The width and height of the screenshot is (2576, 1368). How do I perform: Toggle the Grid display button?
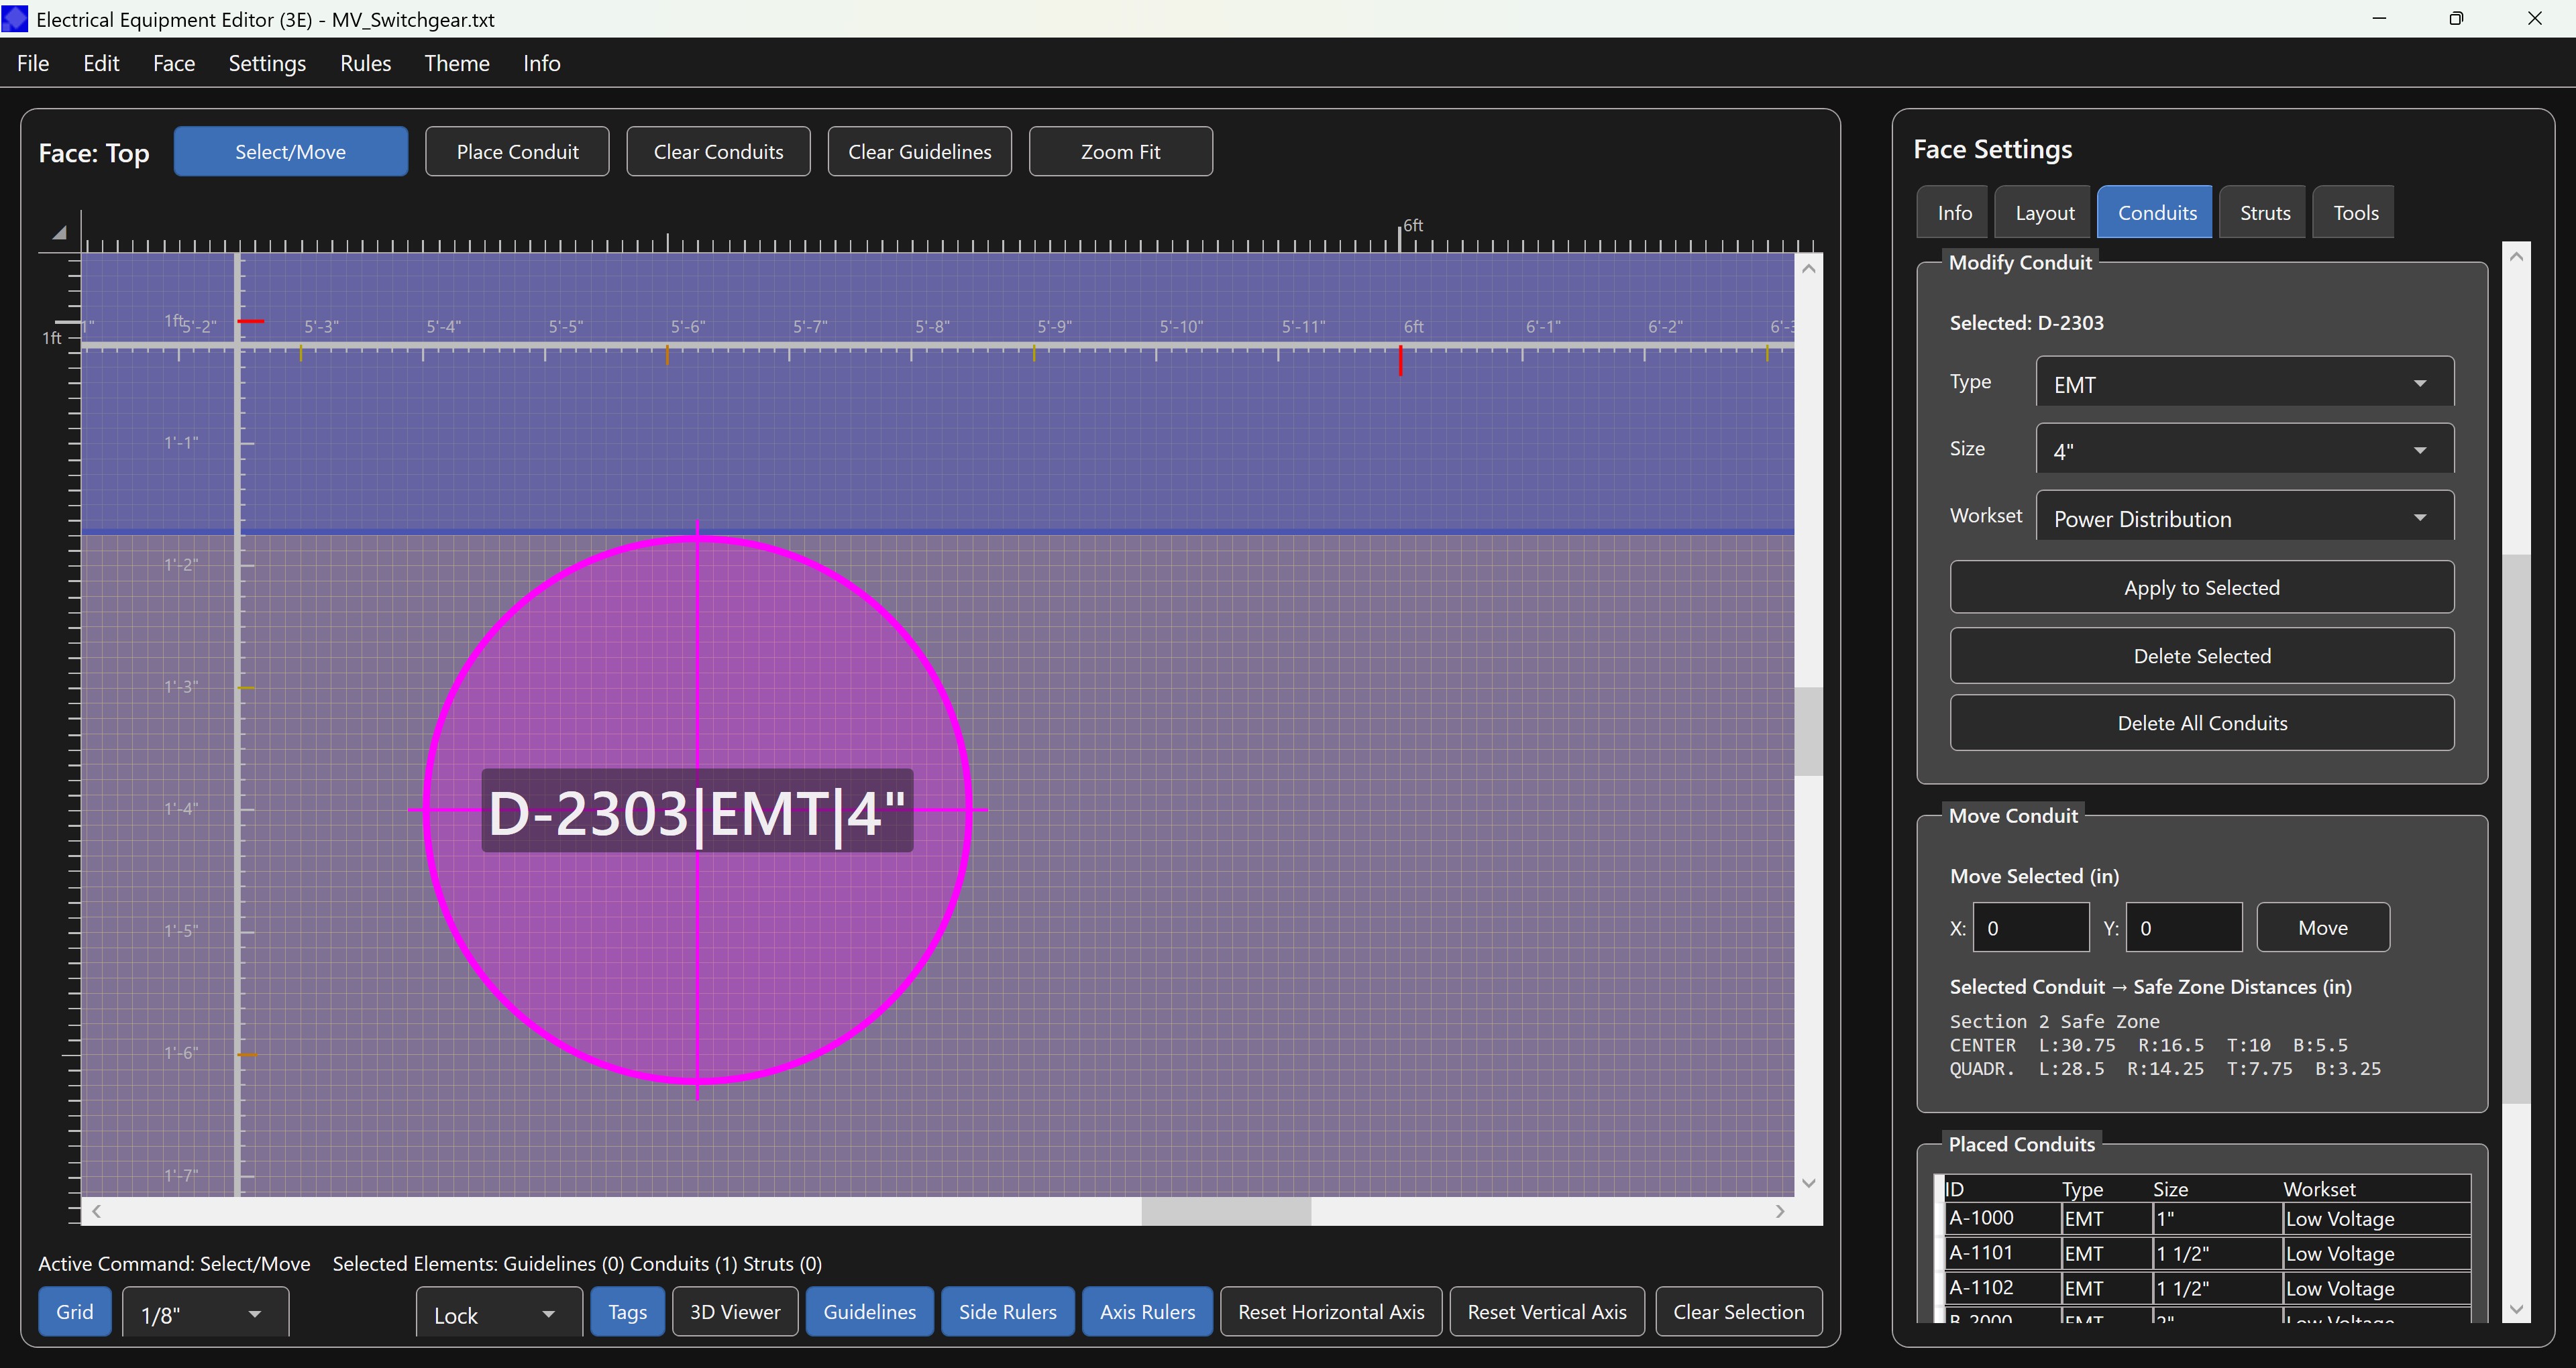(x=74, y=1312)
